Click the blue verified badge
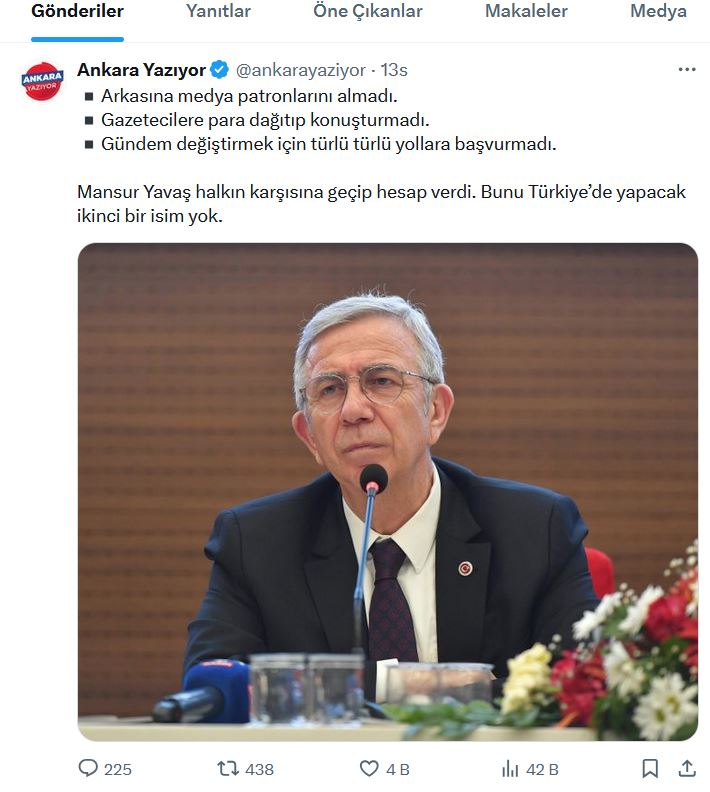The width and height of the screenshot is (710, 792). point(219,69)
